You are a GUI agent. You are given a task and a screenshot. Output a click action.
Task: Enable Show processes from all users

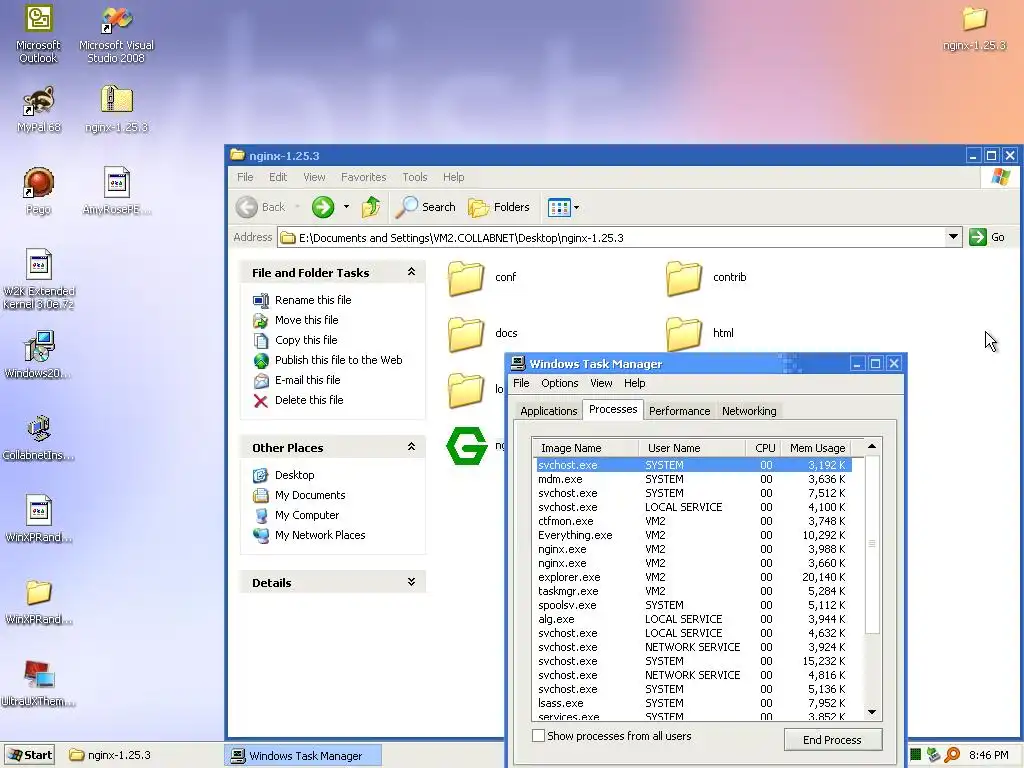(x=538, y=736)
